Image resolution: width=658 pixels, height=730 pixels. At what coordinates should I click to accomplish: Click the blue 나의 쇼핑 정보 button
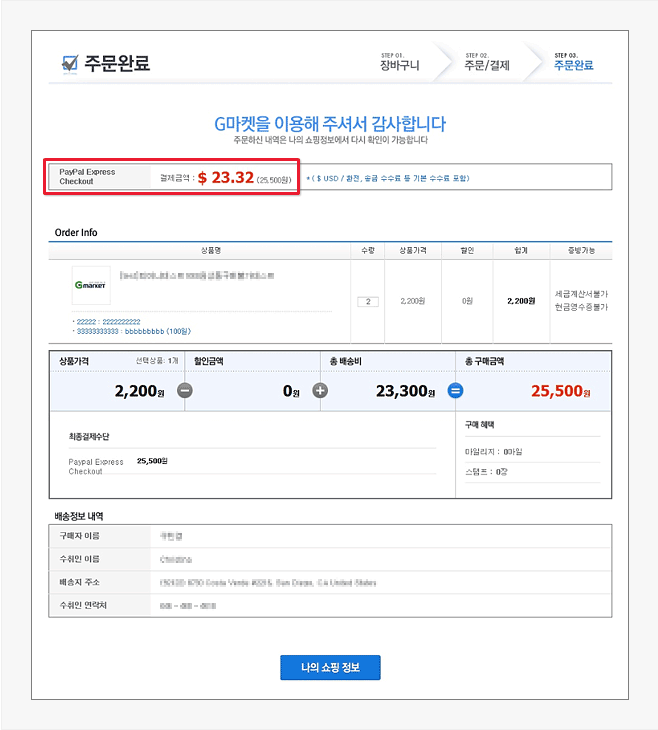click(x=330, y=667)
